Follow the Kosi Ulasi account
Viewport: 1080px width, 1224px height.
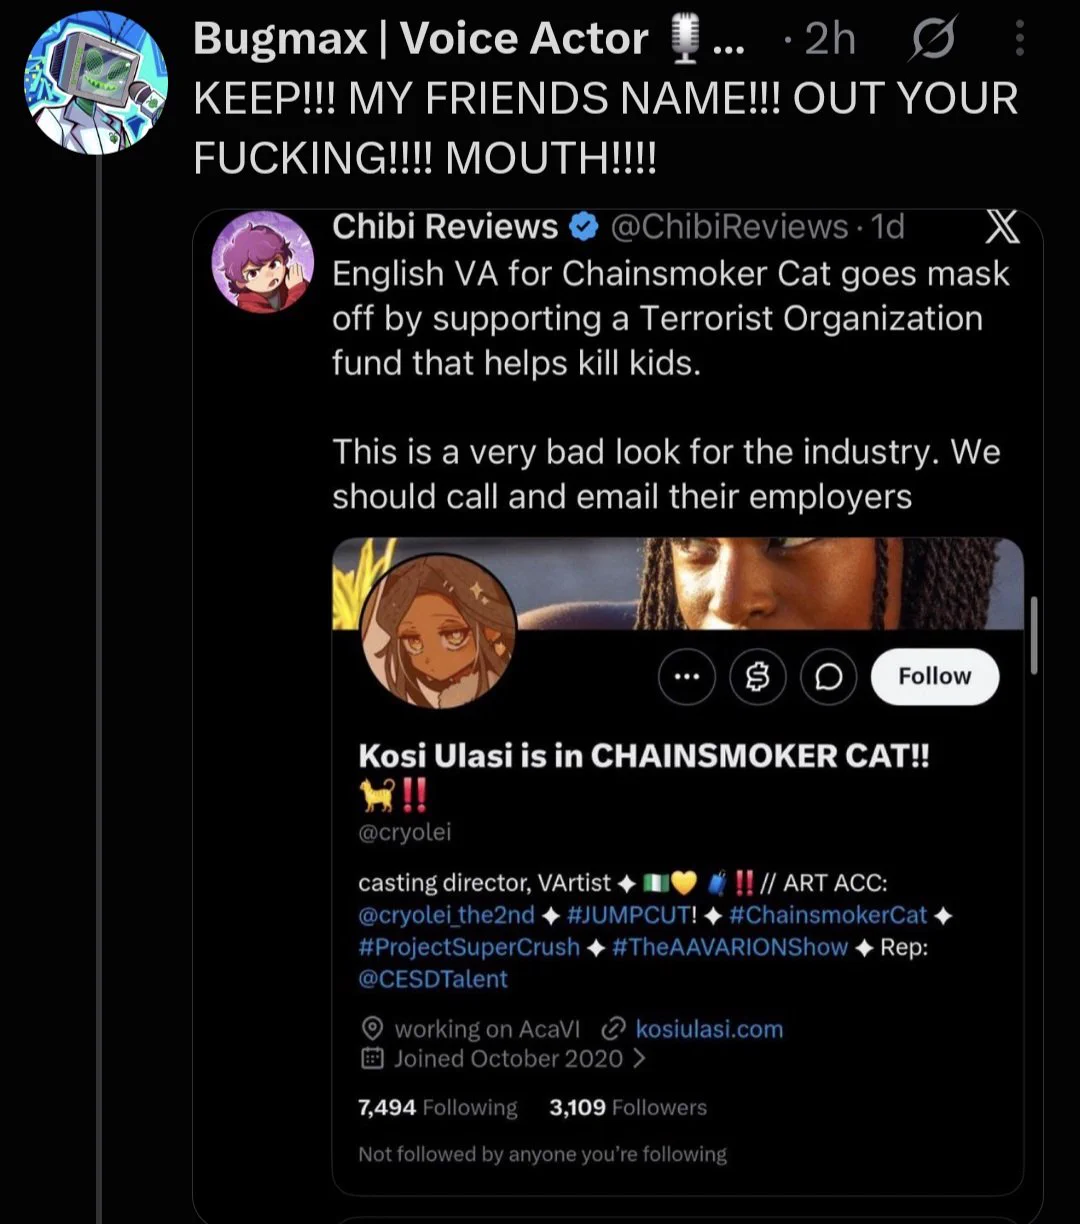935,677
